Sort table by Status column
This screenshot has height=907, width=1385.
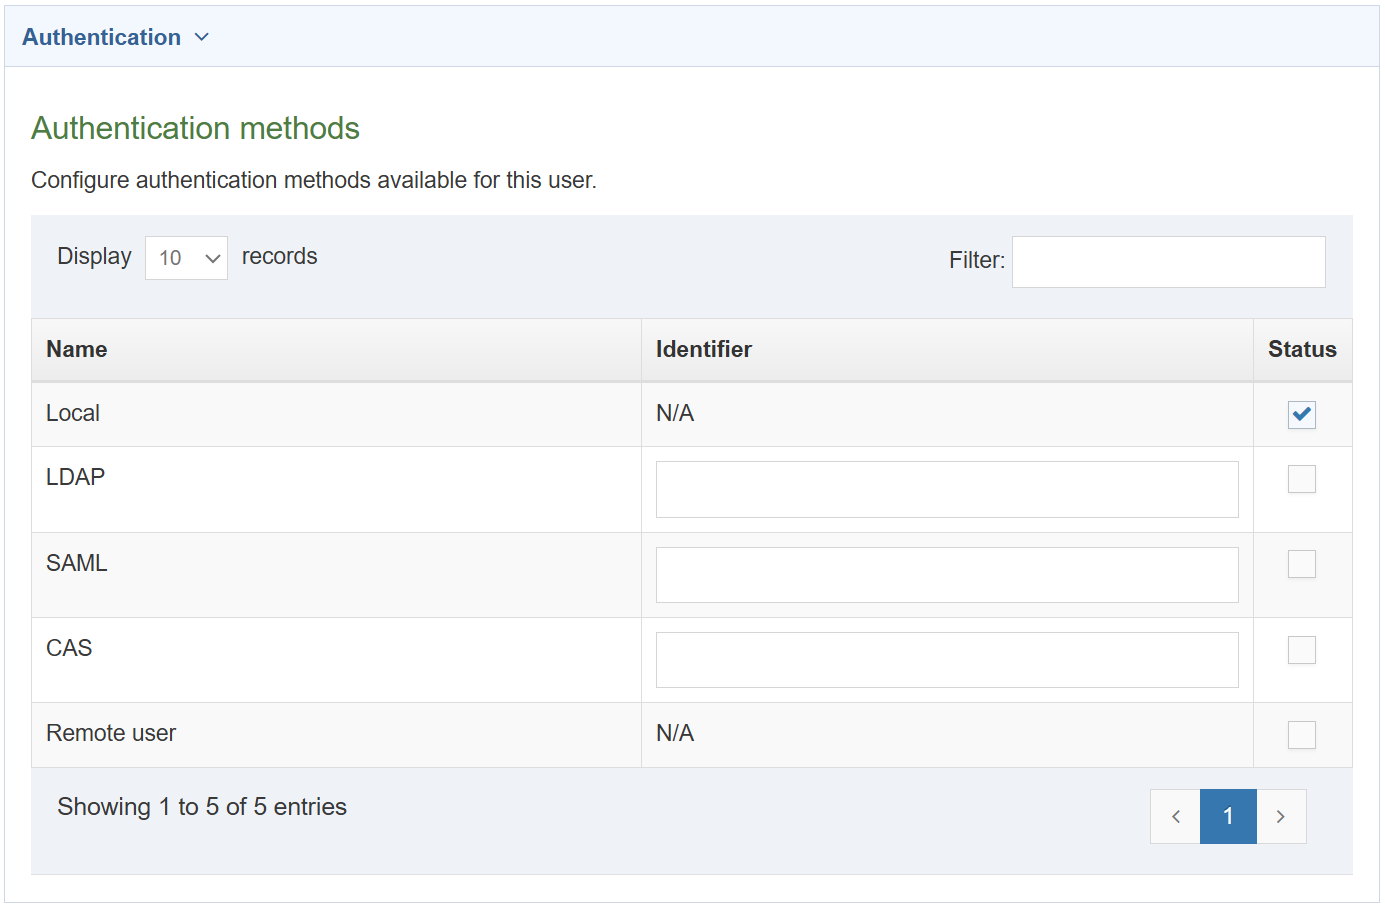pyautogui.click(x=1302, y=349)
